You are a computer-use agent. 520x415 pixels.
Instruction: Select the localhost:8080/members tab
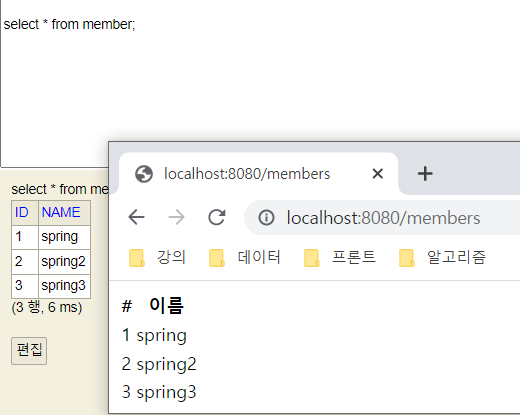pyautogui.click(x=258, y=174)
